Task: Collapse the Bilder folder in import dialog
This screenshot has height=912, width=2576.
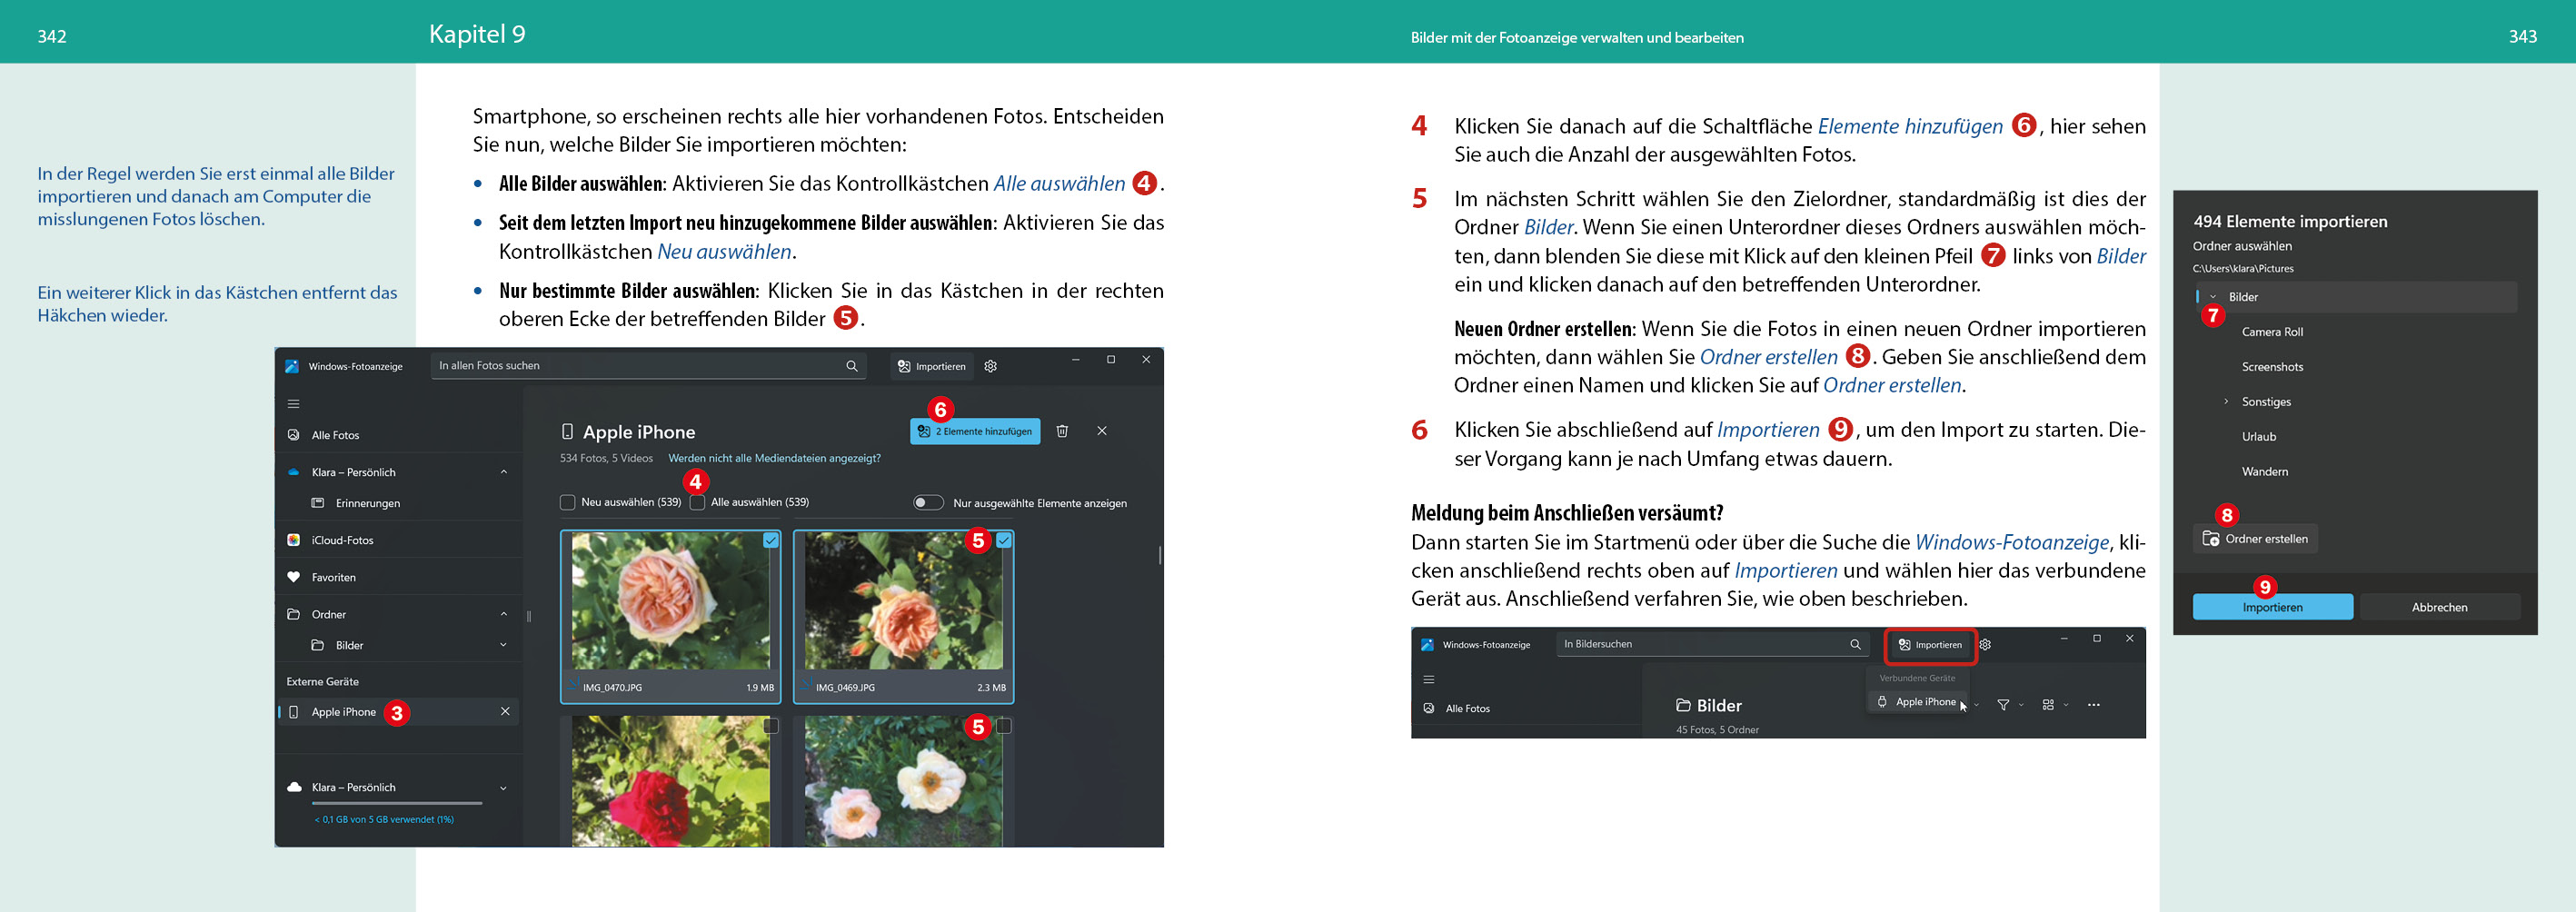Action: pyautogui.click(x=2212, y=297)
